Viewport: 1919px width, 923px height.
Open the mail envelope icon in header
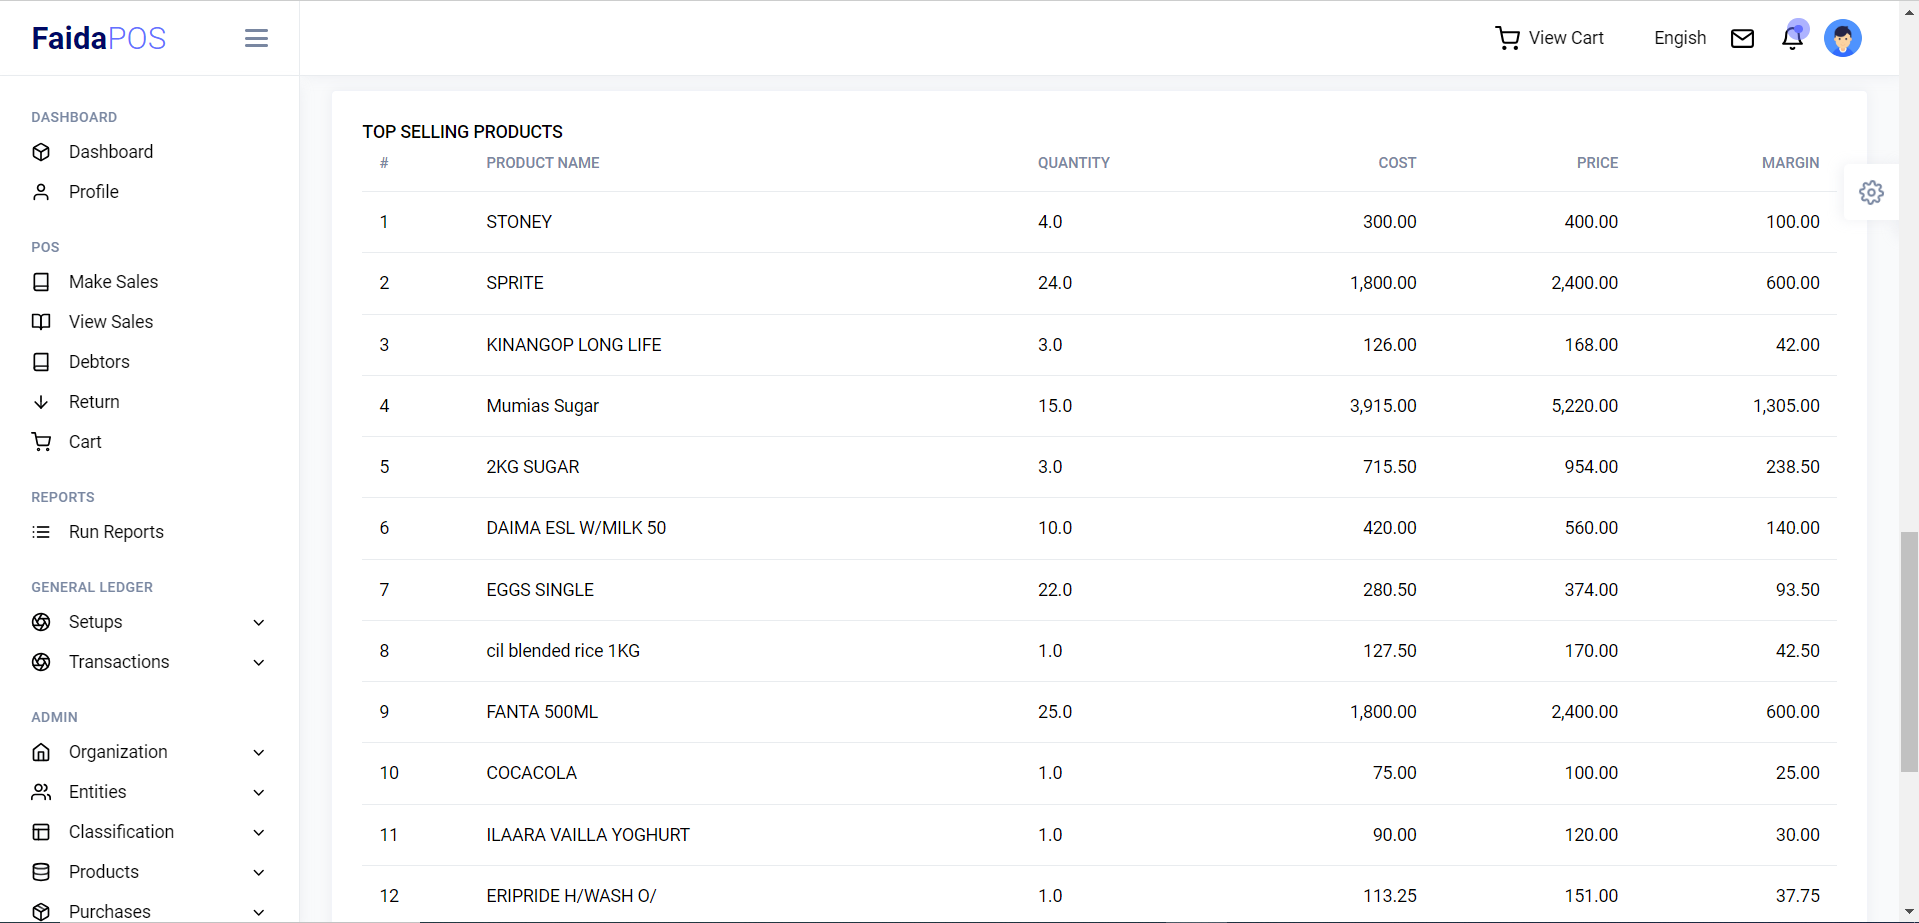tap(1742, 38)
